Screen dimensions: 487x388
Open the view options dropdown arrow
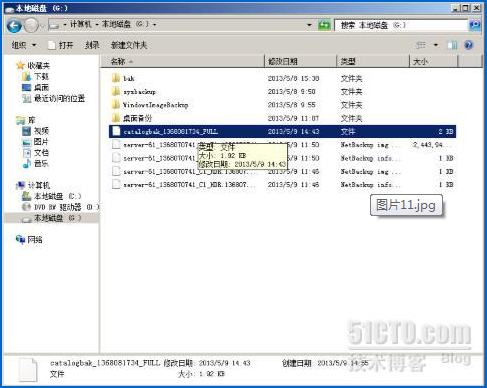[436, 45]
